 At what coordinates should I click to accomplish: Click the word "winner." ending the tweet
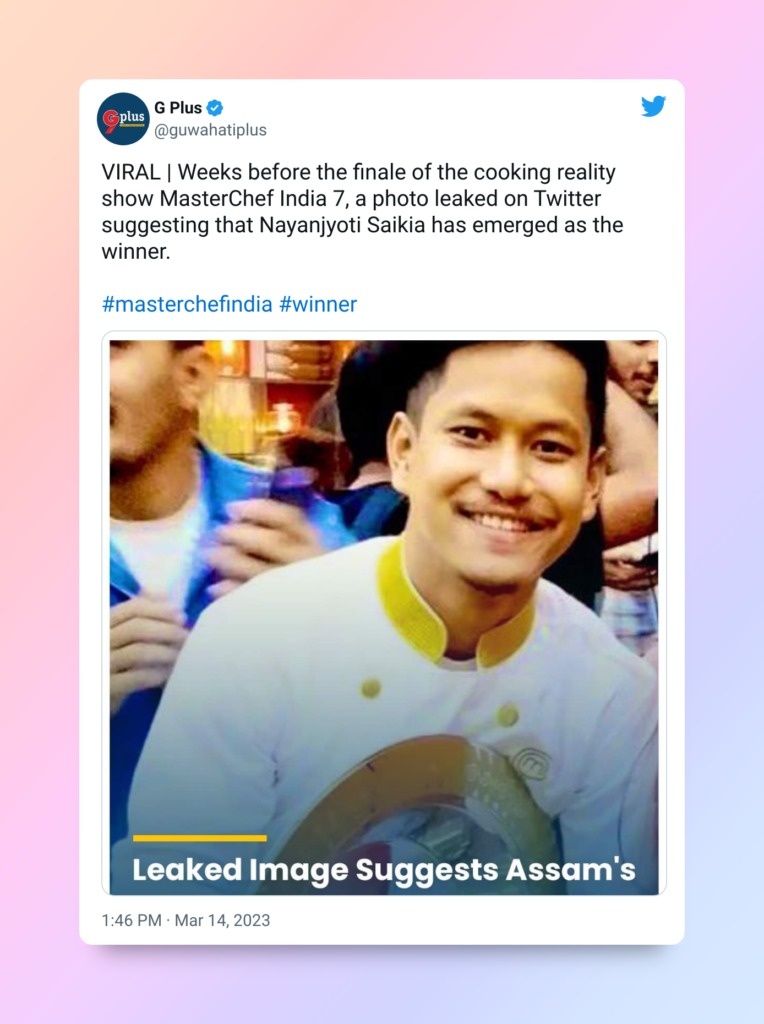pos(136,251)
